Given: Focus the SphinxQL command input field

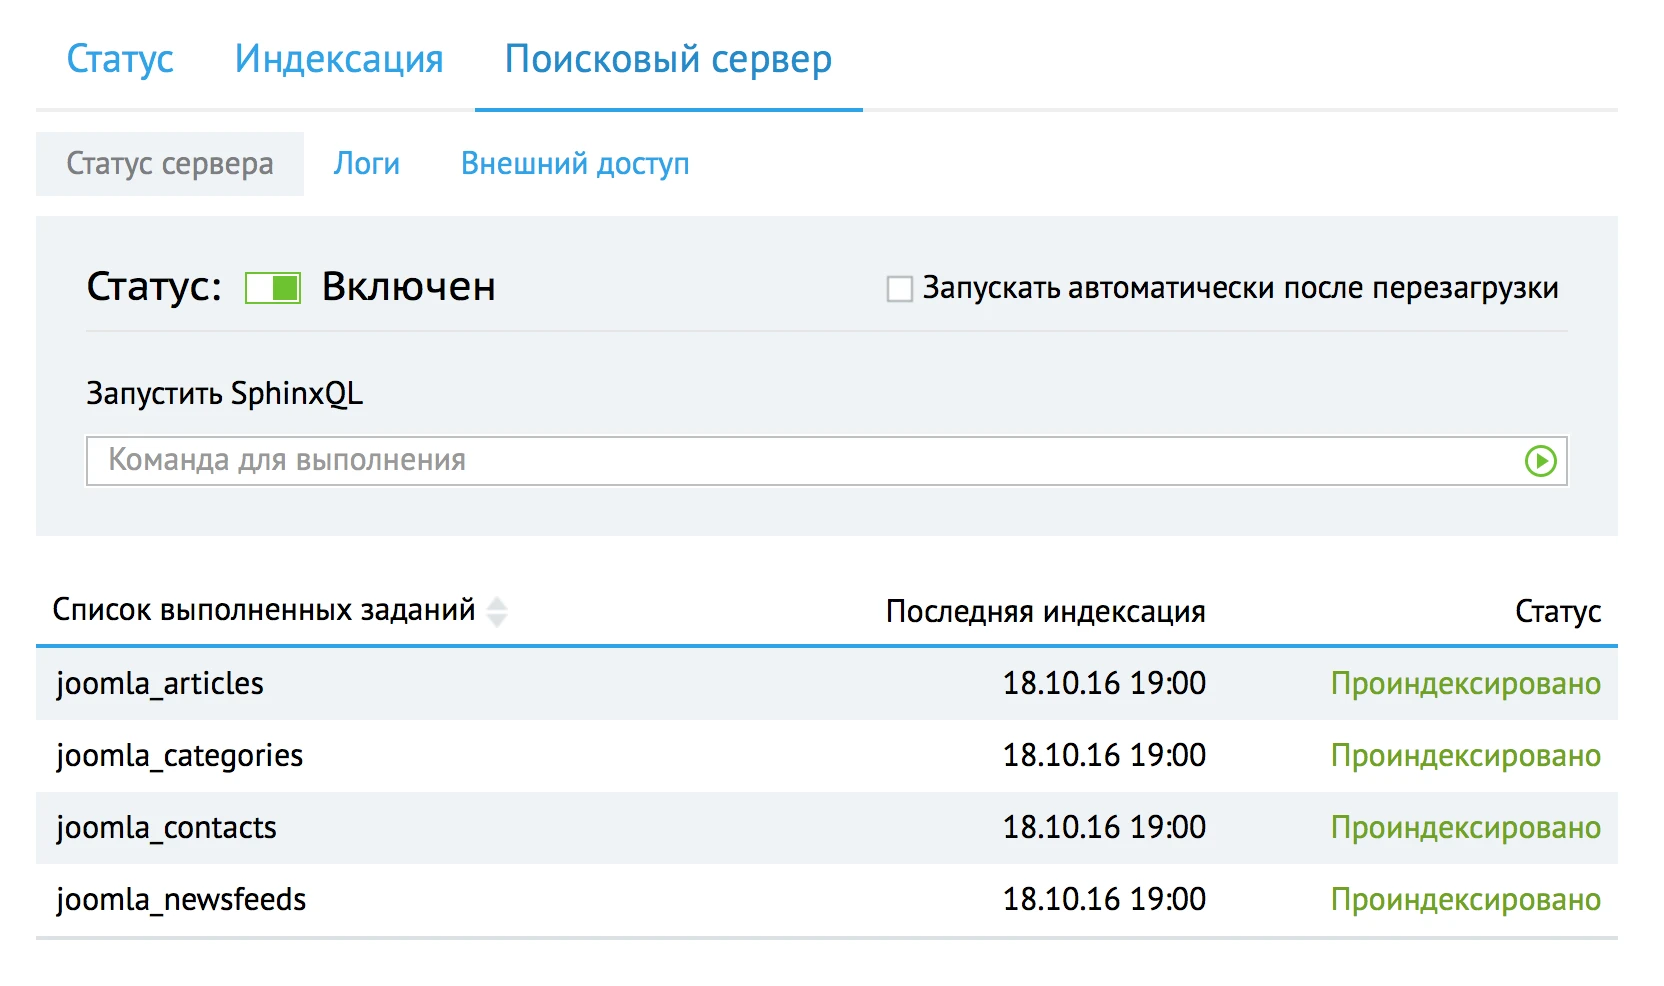Looking at the screenshot, I should point(800,461).
